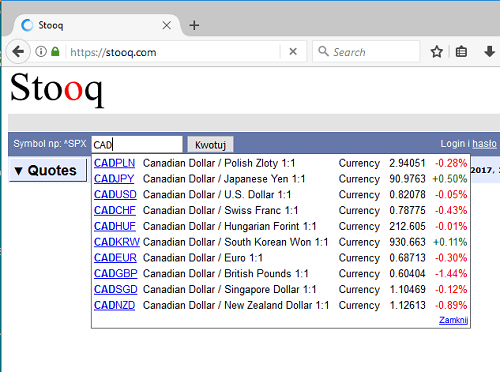This screenshot has width=500, height=372.
Task: Click the 1.12613 price value
Action: click(407, 305)
